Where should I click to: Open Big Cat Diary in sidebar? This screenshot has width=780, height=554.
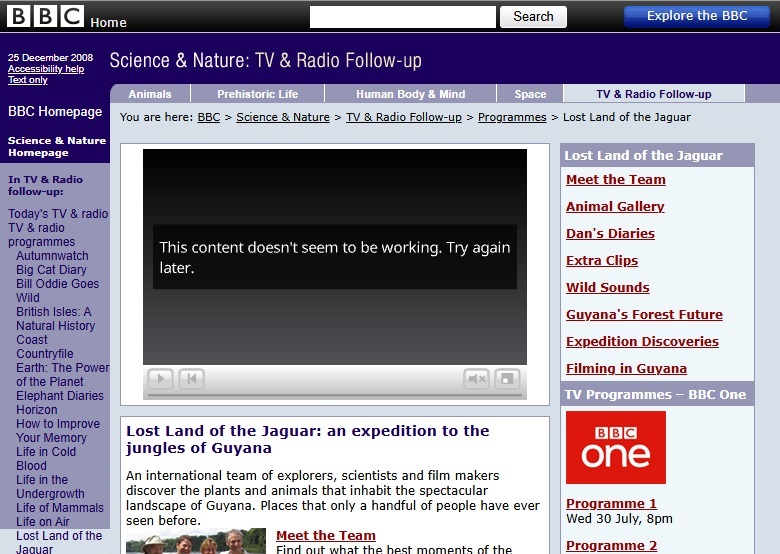(51, 270)
